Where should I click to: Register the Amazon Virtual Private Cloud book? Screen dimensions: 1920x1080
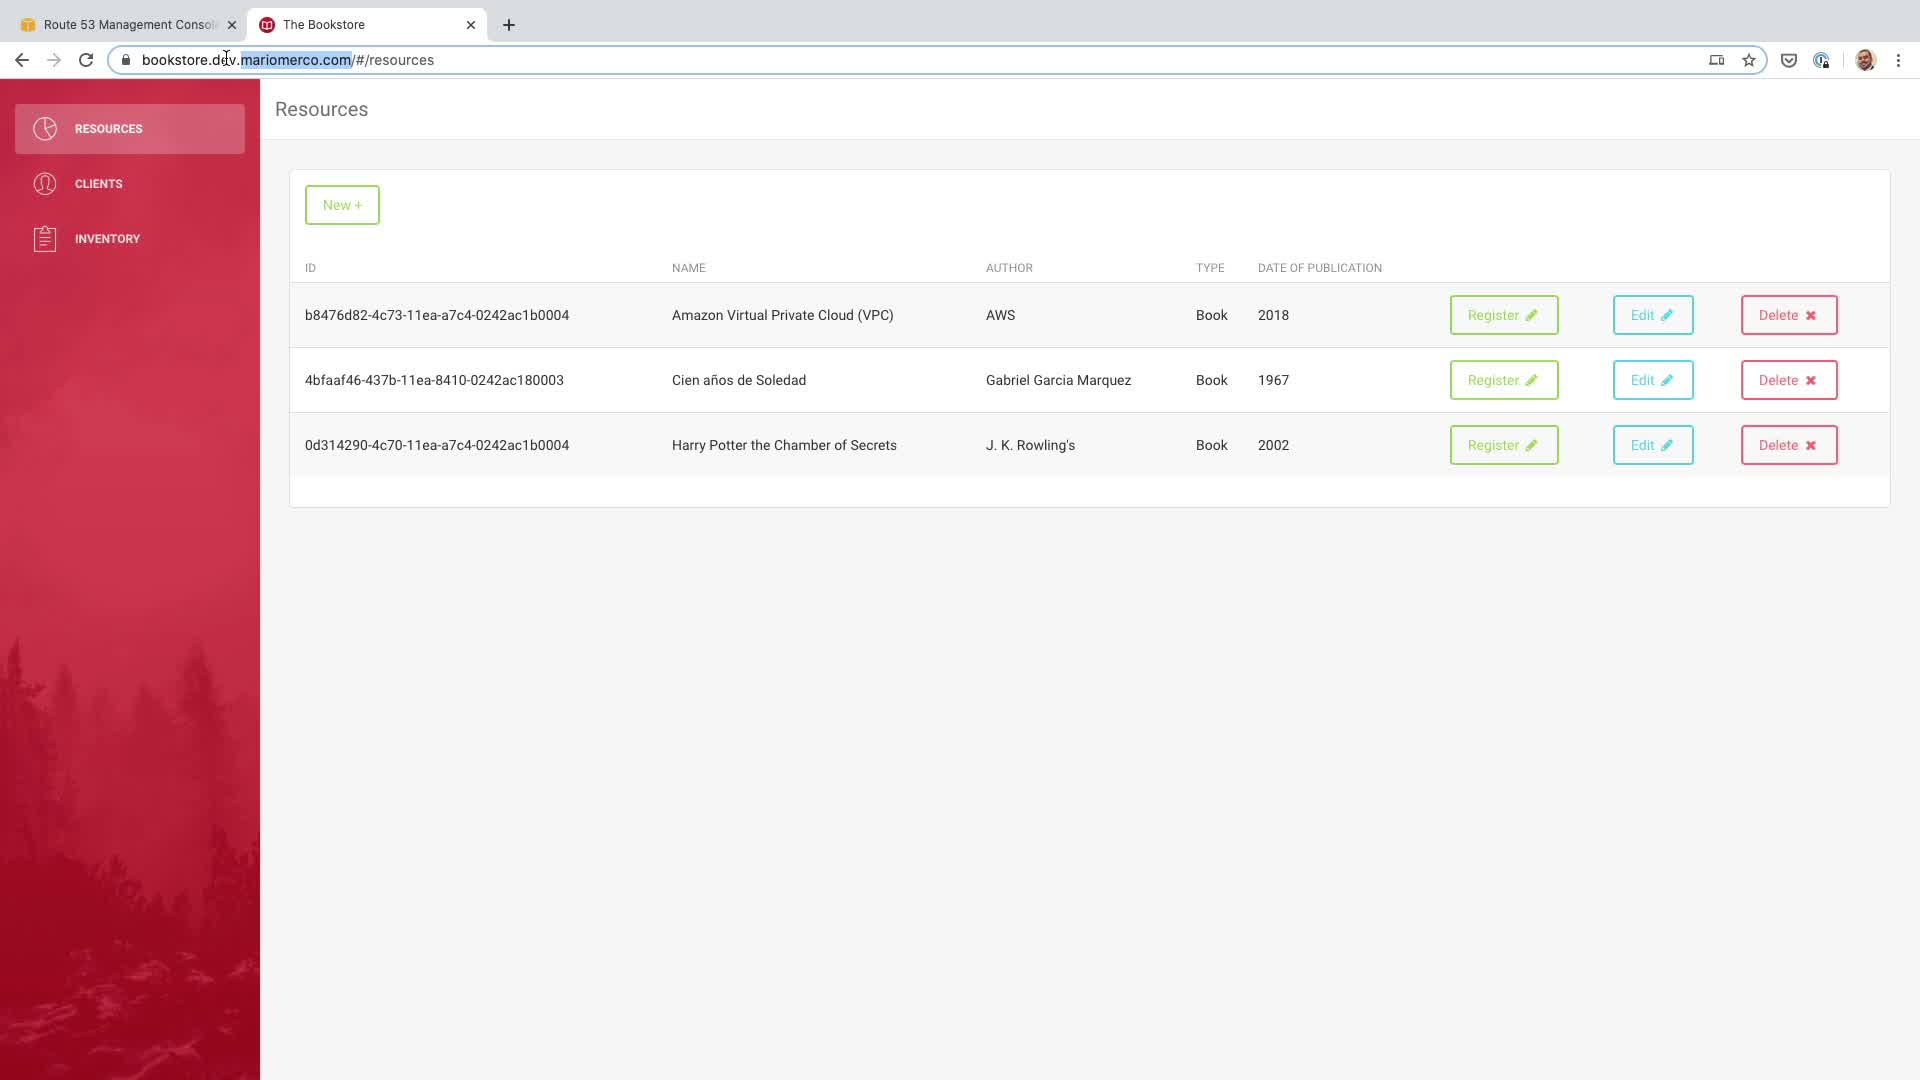(1503, 315)
